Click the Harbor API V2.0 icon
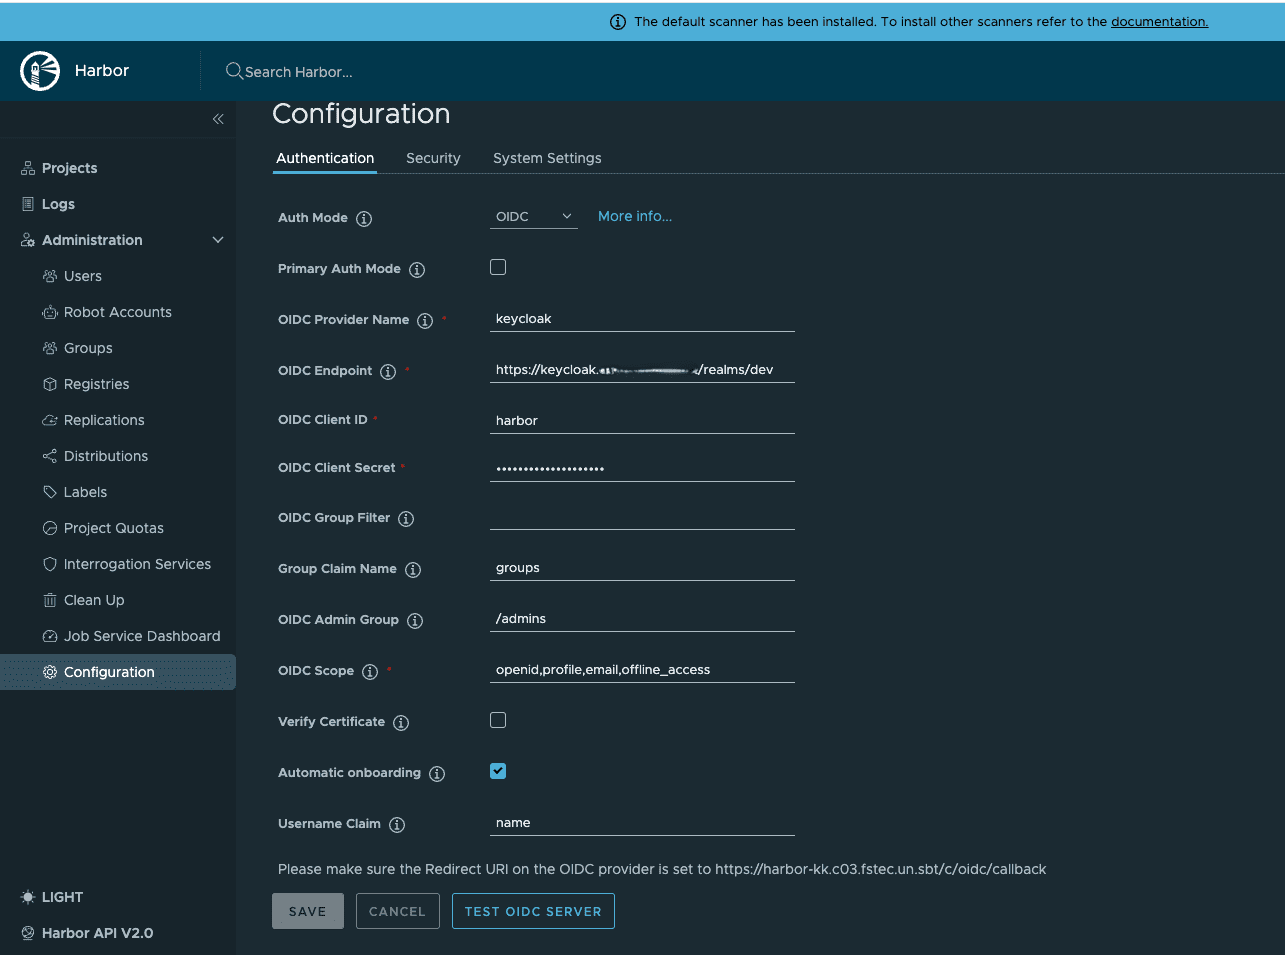The image size is (1285, 955). [28, 933]
